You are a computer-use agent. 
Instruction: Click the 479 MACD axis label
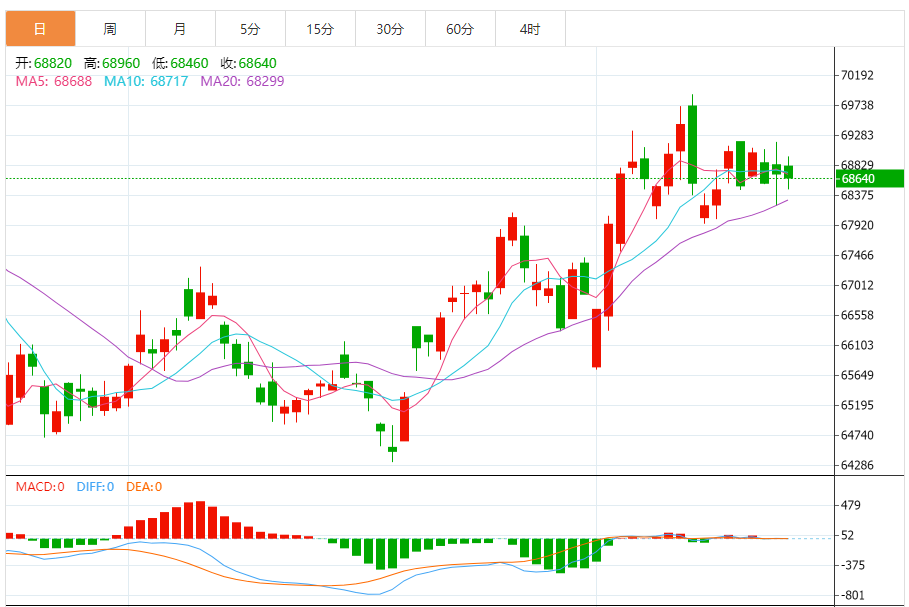click(850, 505)
